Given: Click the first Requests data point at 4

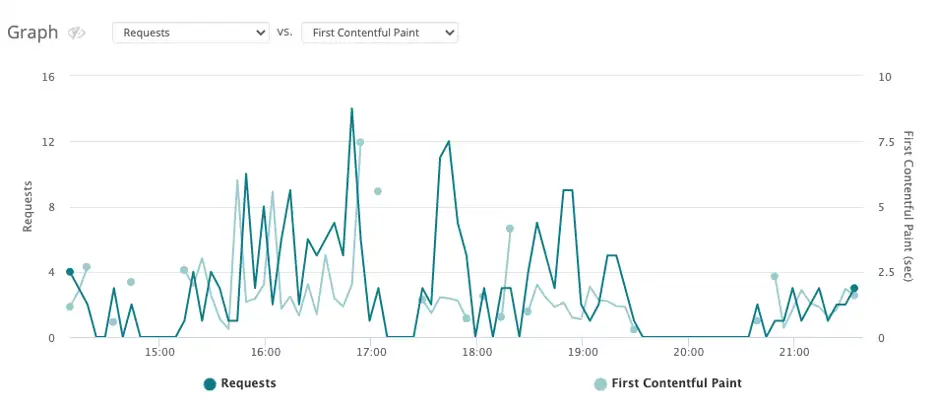Looking at the screenshot, I should (70, 272).
